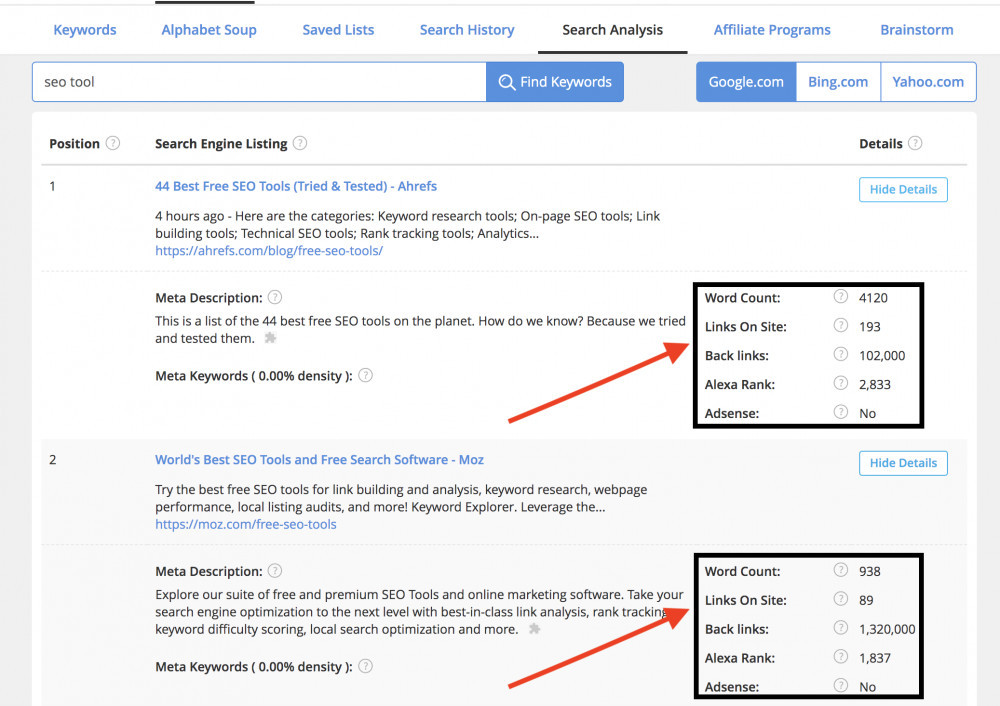Click Meta Description help icon in Ahrefs result
The image size is (1000, 706).
click(275, 297)
